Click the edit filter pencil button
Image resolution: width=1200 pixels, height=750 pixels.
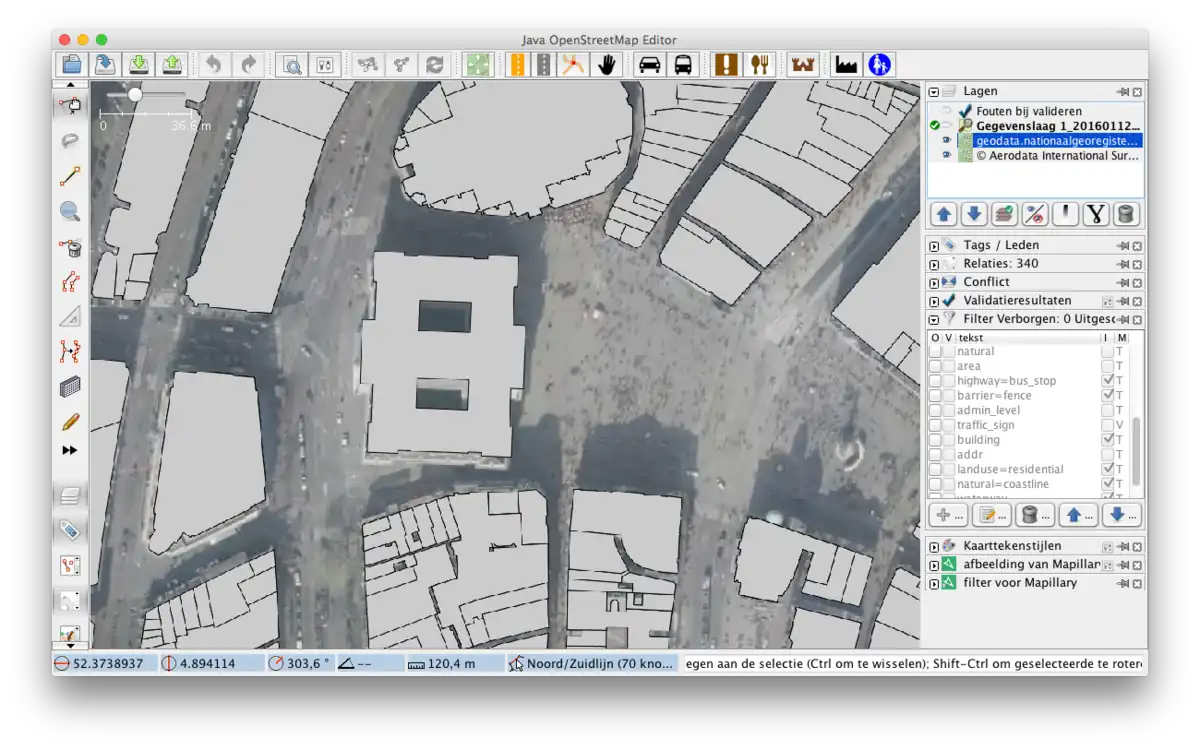tap(990, 515)
